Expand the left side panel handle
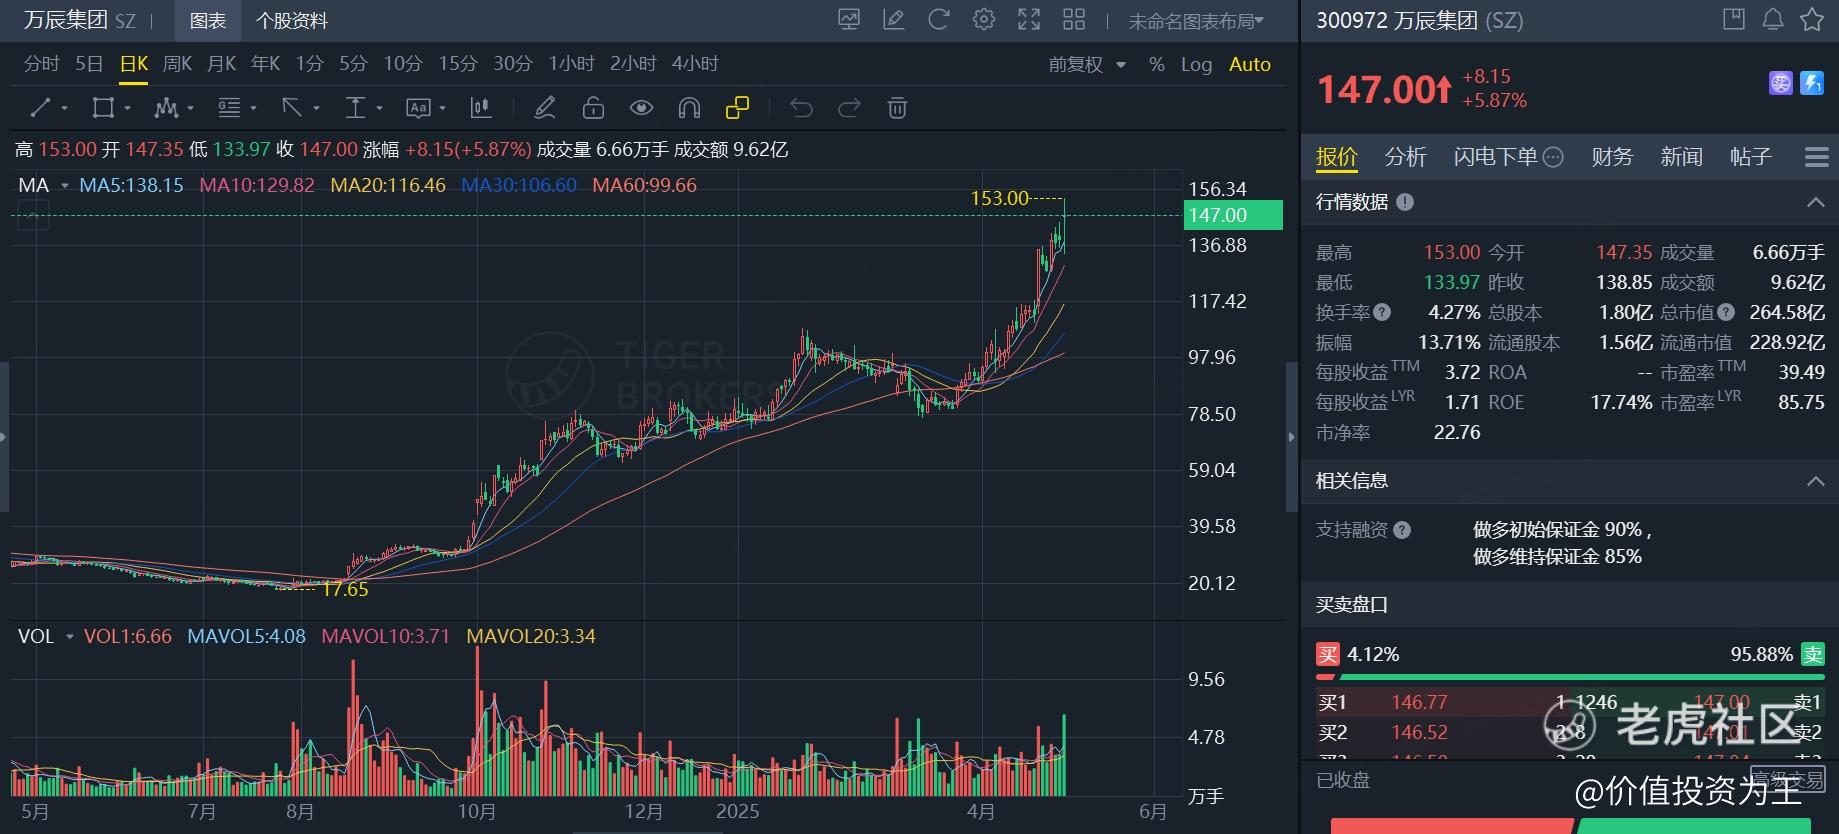Screen dimensions: 1839x834 pyautogui.click(x=4, y=437)
